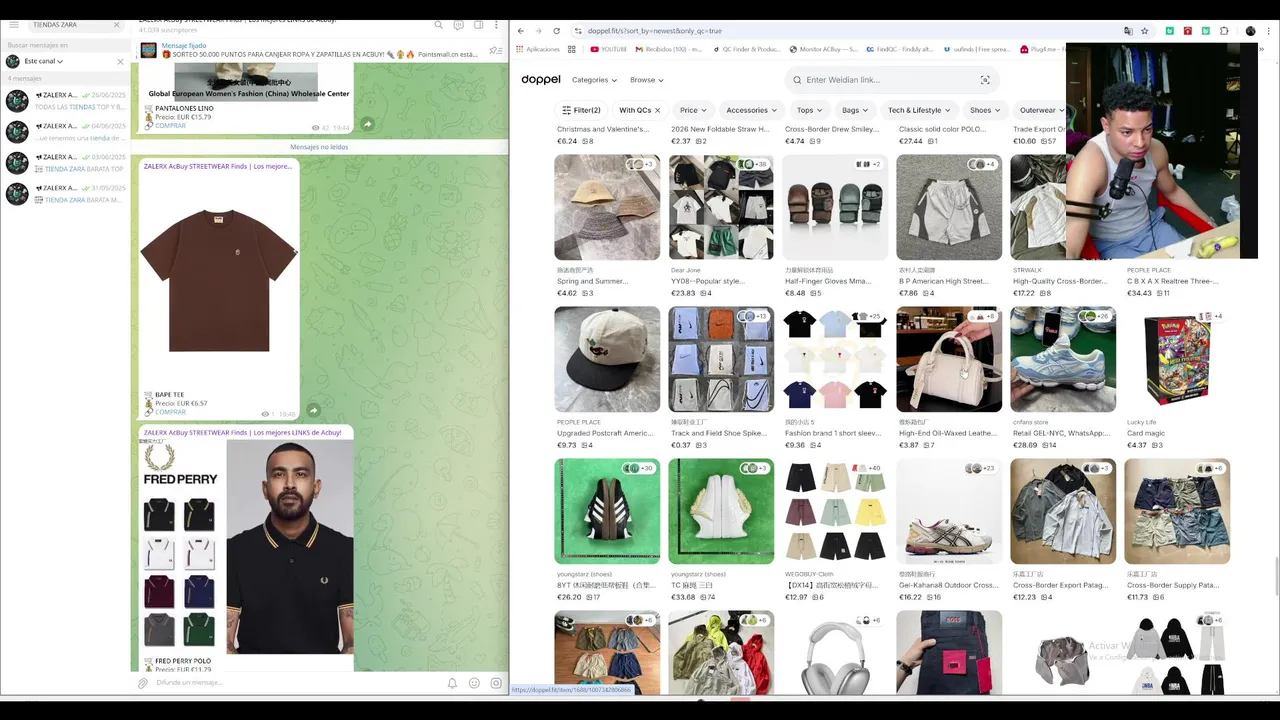Expand the Browse menu
Viewport: 1280px width, 720px height.
click(x=646, y=80)
